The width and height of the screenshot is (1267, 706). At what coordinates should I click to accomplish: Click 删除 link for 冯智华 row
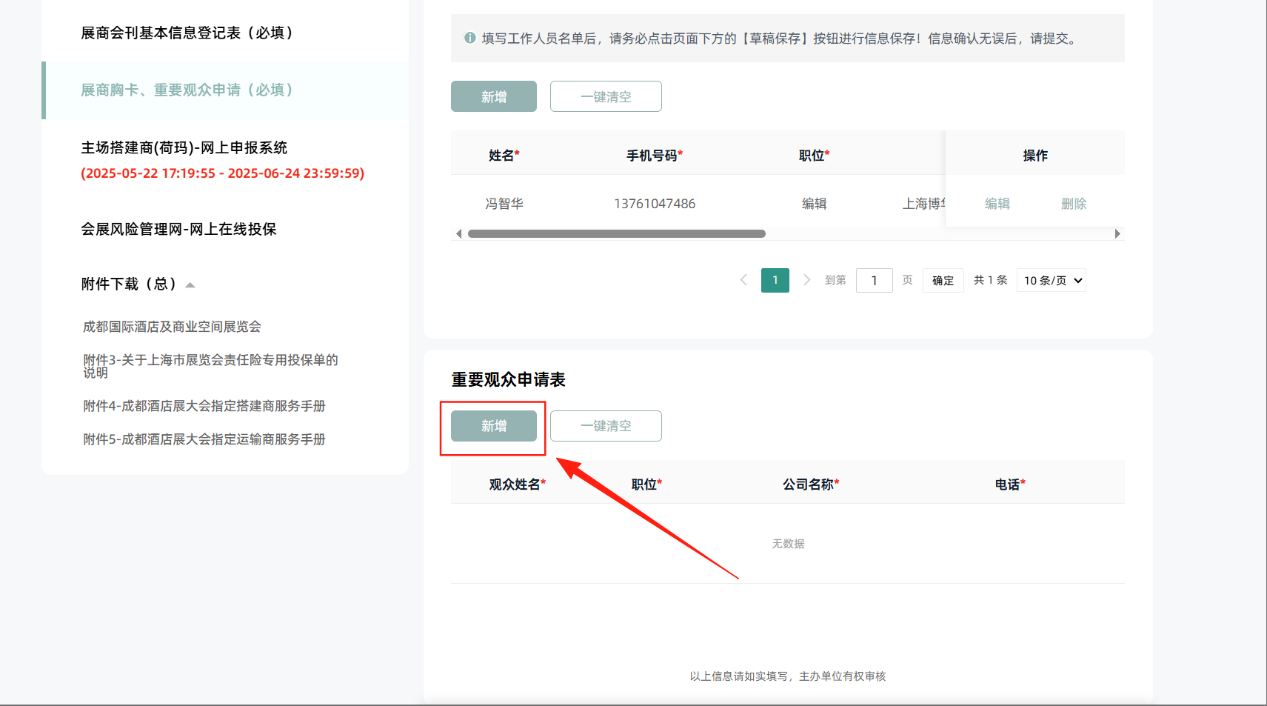click(x=1074, y=204)
